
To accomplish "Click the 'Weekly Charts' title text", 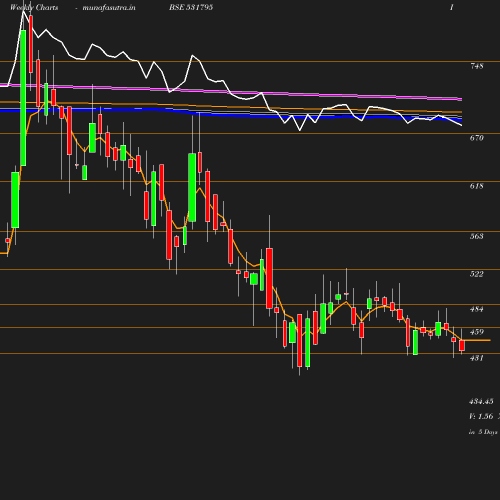I will point(34,7).
